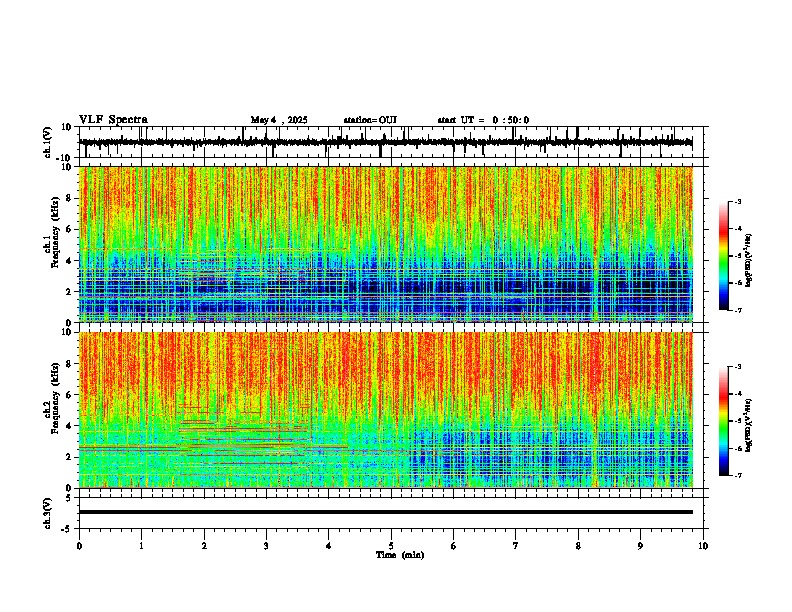Click the "station=OUI" header label
The image size is (792, 612).
coord(370,120)
